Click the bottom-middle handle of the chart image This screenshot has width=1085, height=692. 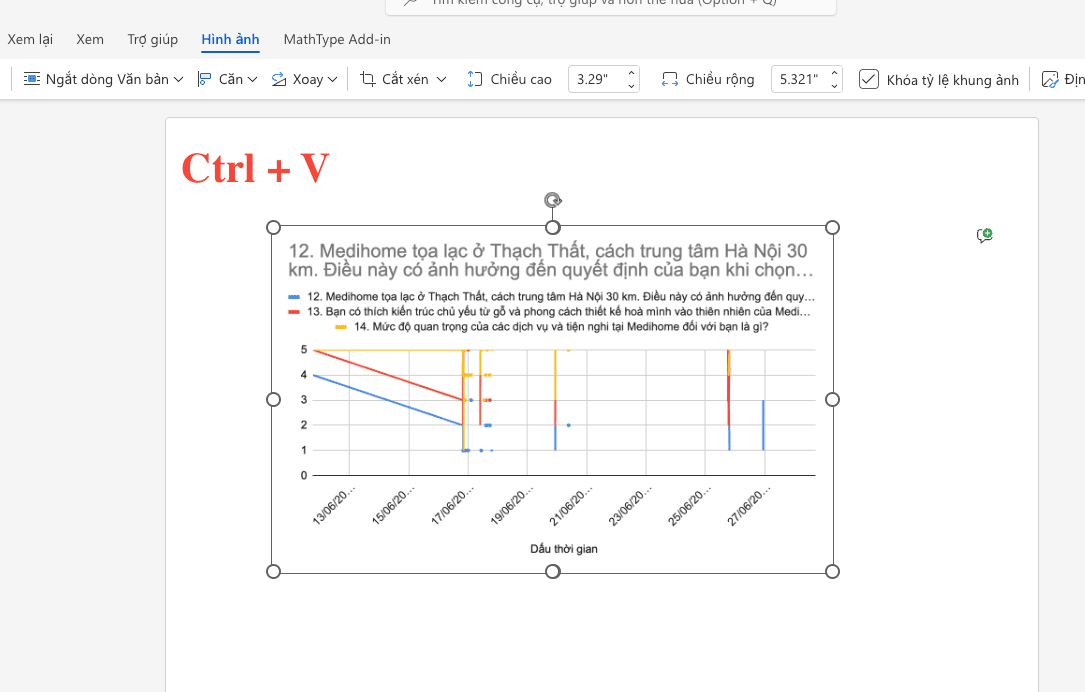[552, 571]
